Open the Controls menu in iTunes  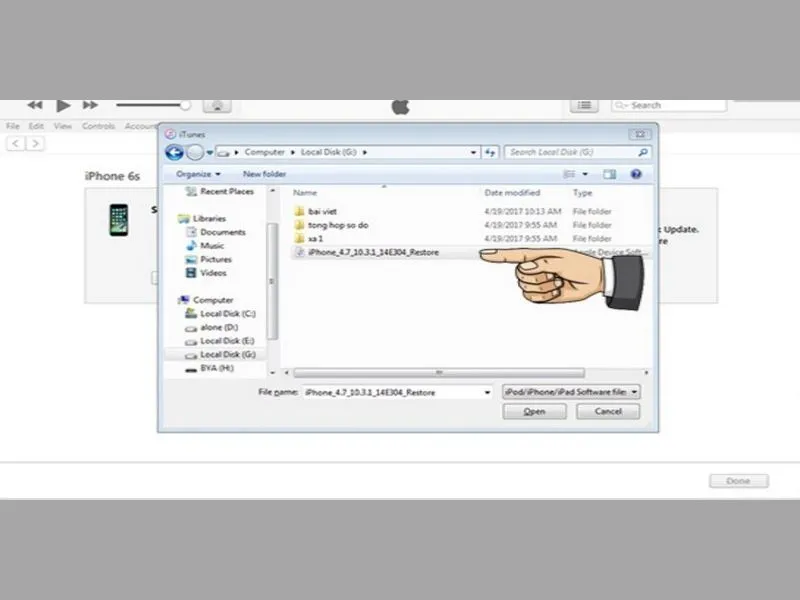pyautogui.click(x=98, y=126)
